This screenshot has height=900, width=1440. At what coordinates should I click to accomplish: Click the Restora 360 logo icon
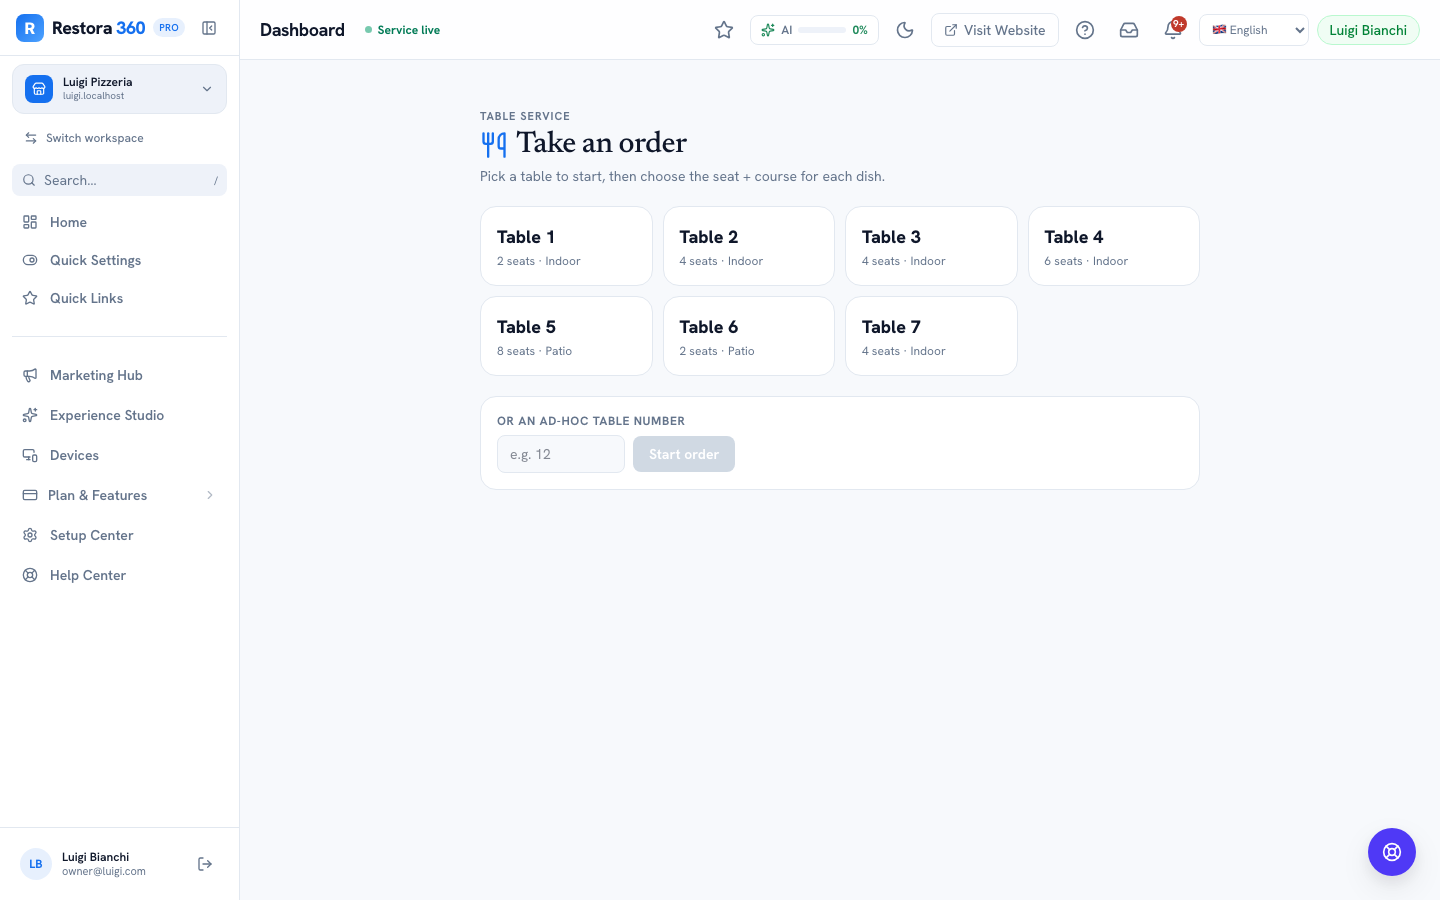pos(30,28)
